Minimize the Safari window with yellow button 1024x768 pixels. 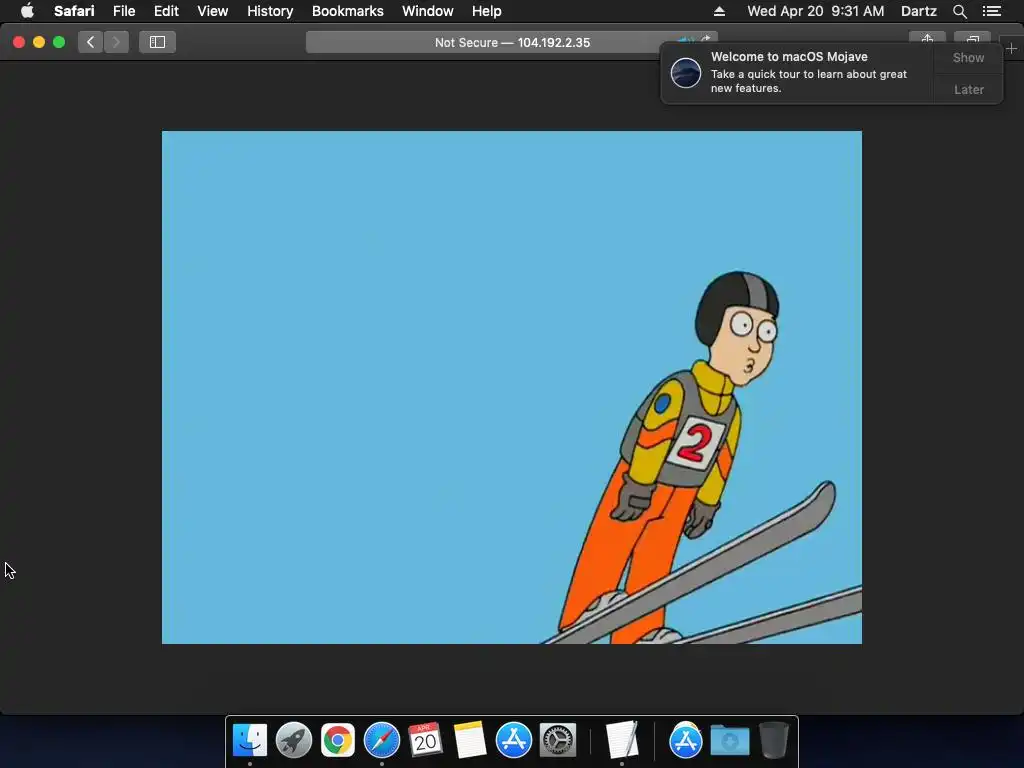pyautogui.click(x=39, y=42)
